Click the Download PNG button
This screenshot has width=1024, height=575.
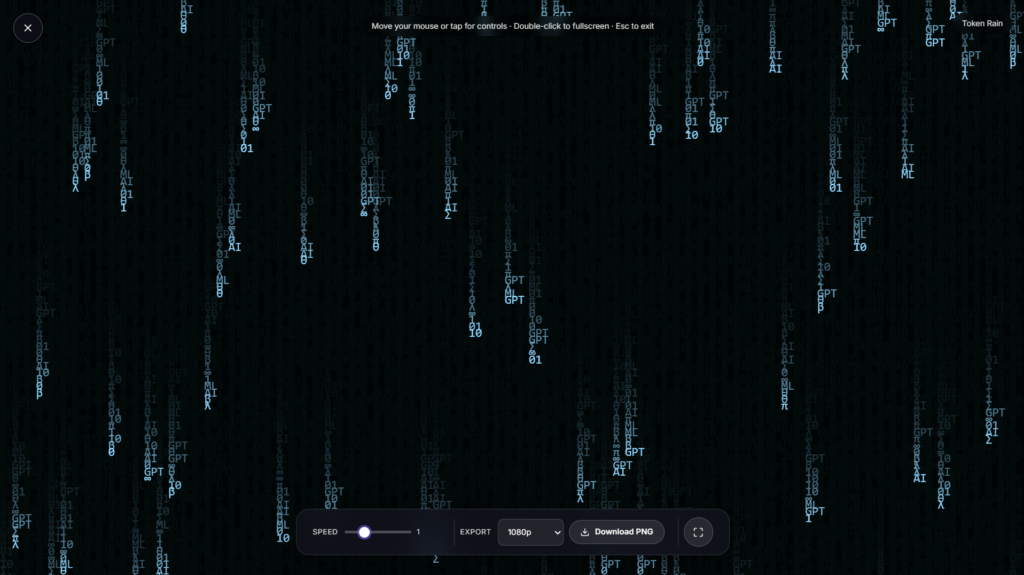(x=616, y=532)
